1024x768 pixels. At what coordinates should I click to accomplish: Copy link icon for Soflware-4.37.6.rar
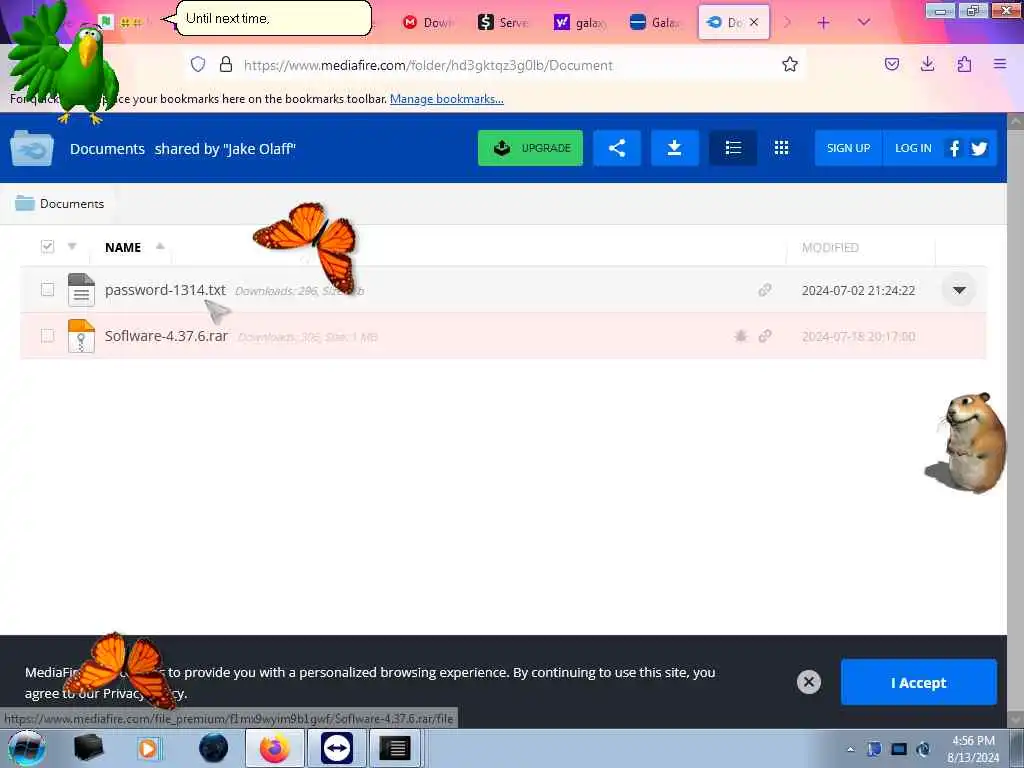coord(765,336)
